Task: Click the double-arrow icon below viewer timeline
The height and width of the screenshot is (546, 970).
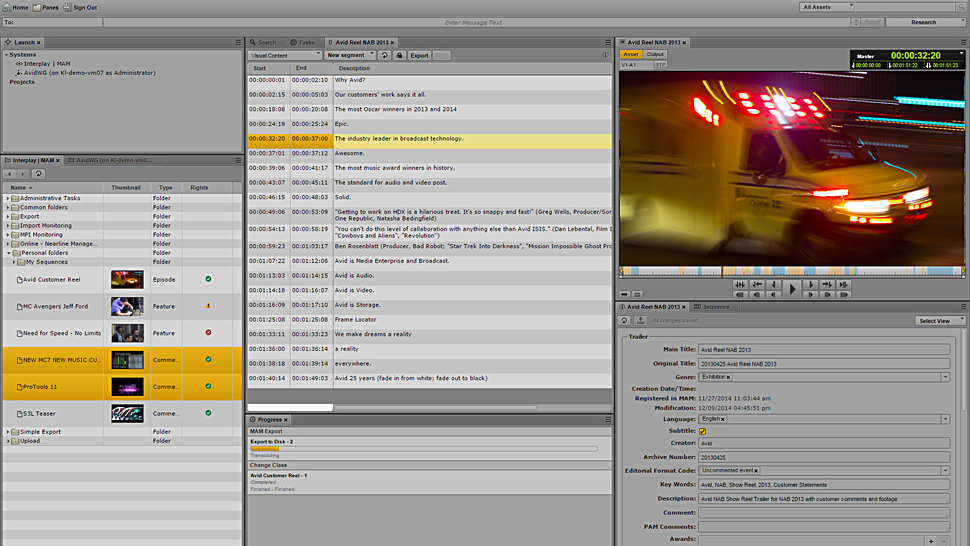Action: point(625,294)
